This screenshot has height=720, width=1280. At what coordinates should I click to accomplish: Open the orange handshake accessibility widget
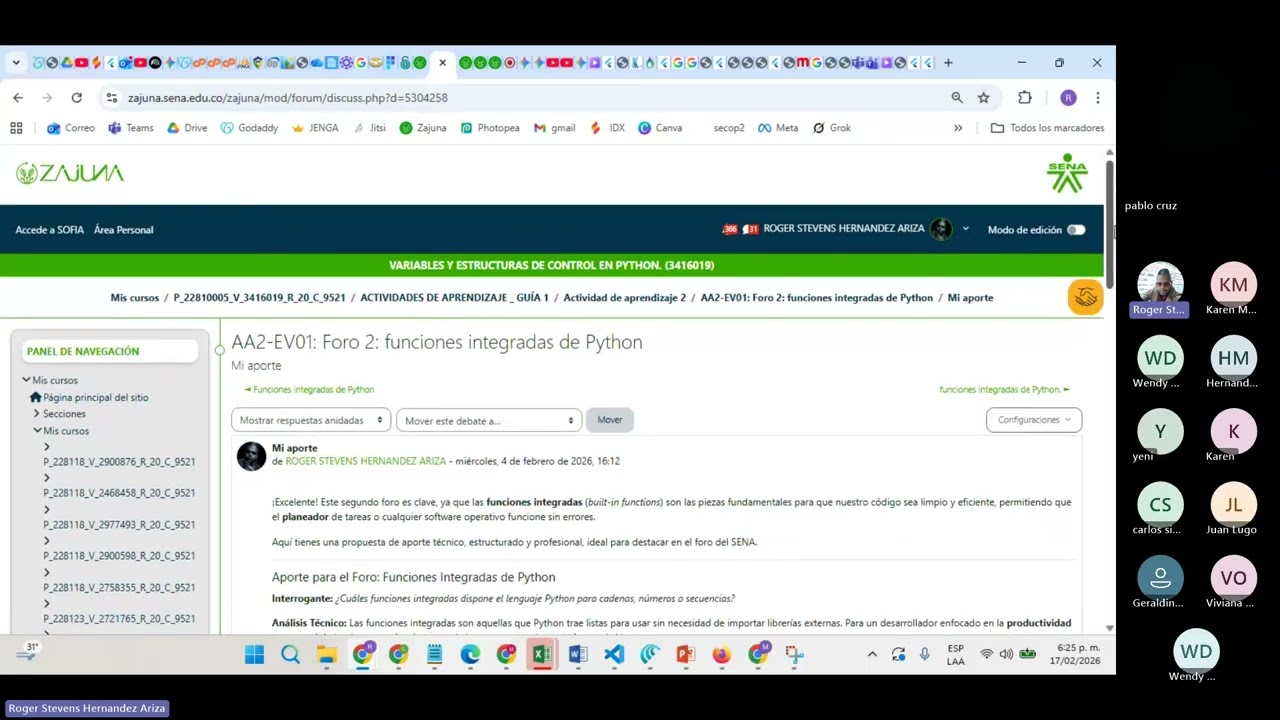pyautogui.click(x=1085, y=297)
